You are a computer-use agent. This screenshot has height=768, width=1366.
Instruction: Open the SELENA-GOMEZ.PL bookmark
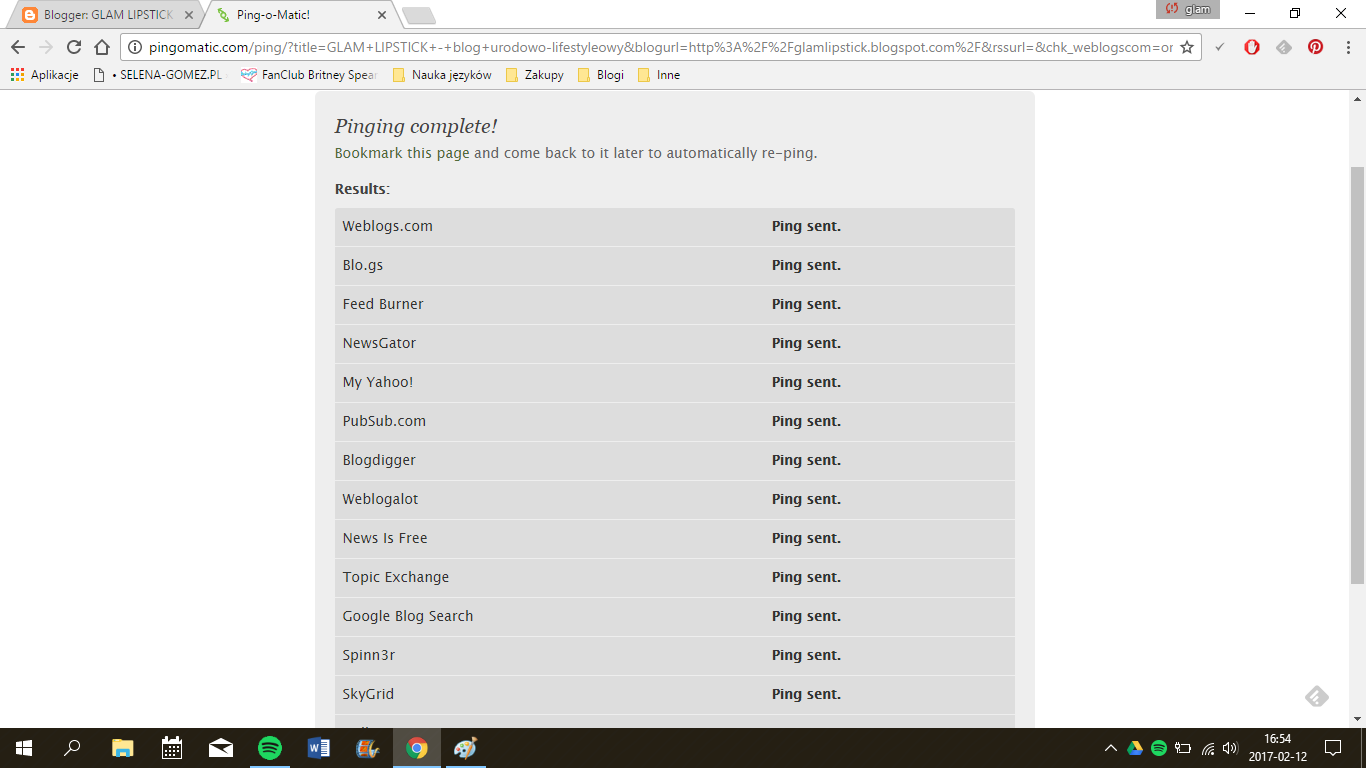(158, 75)
